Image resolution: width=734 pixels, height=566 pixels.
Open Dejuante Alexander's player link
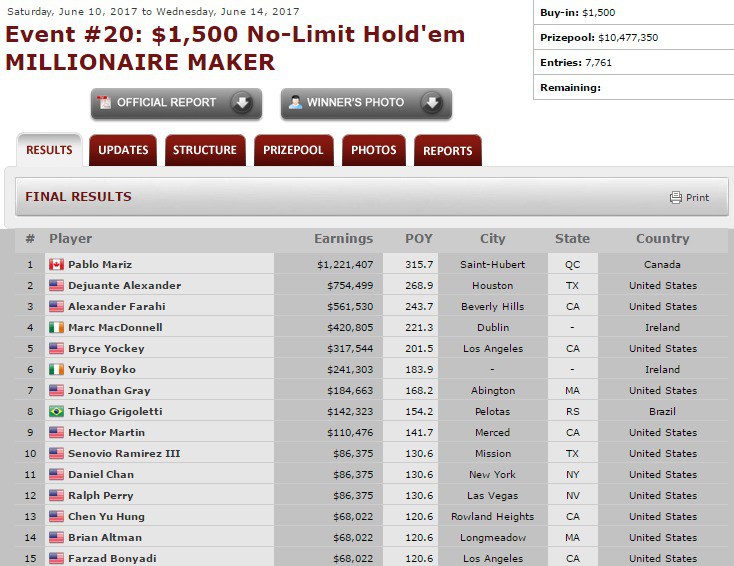[x=124, y=286]
